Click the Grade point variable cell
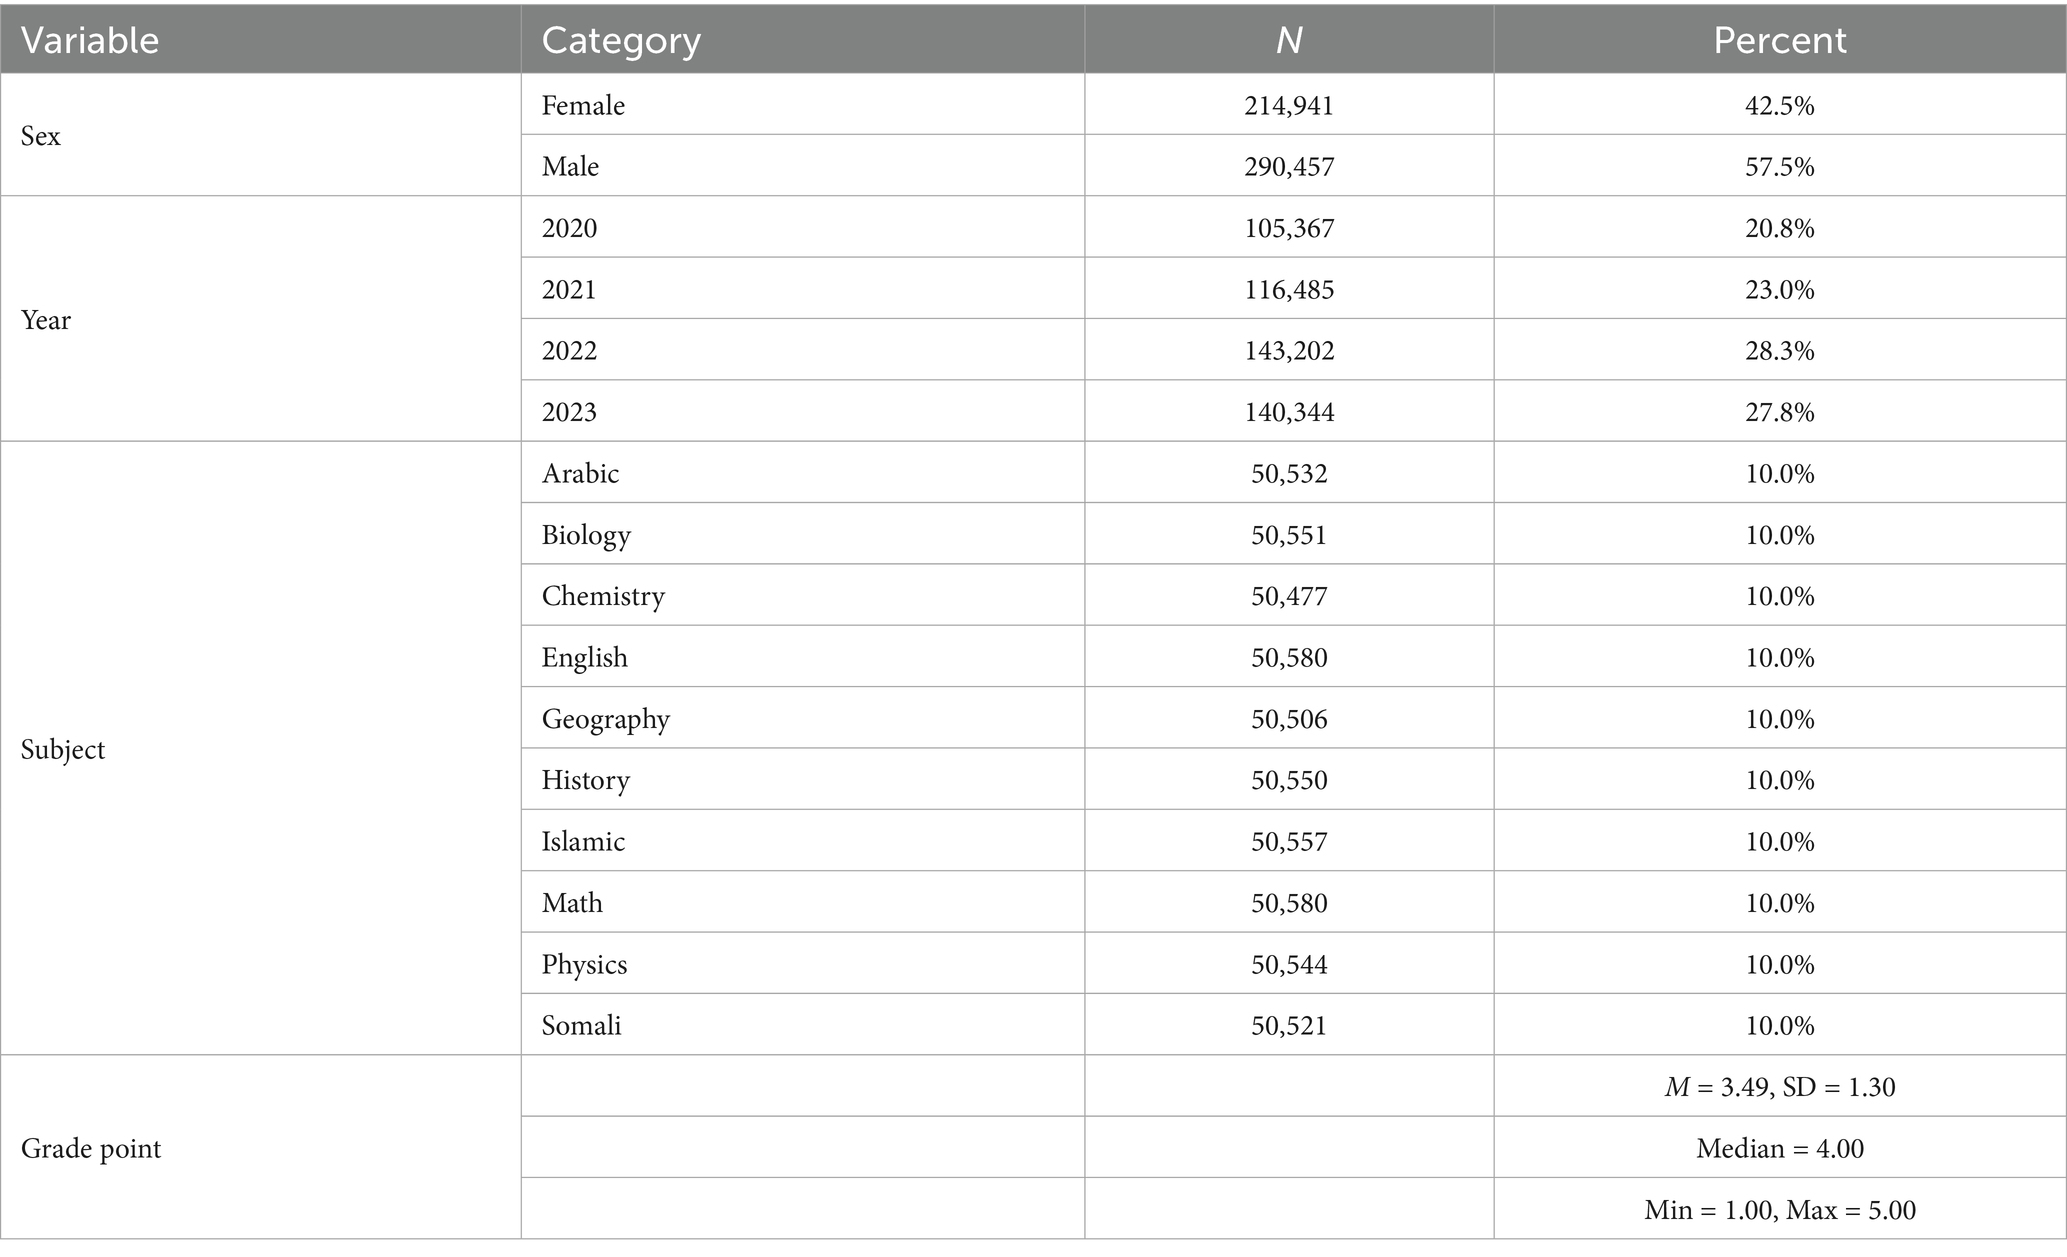2067x1257 pixels. (91, 1148)
